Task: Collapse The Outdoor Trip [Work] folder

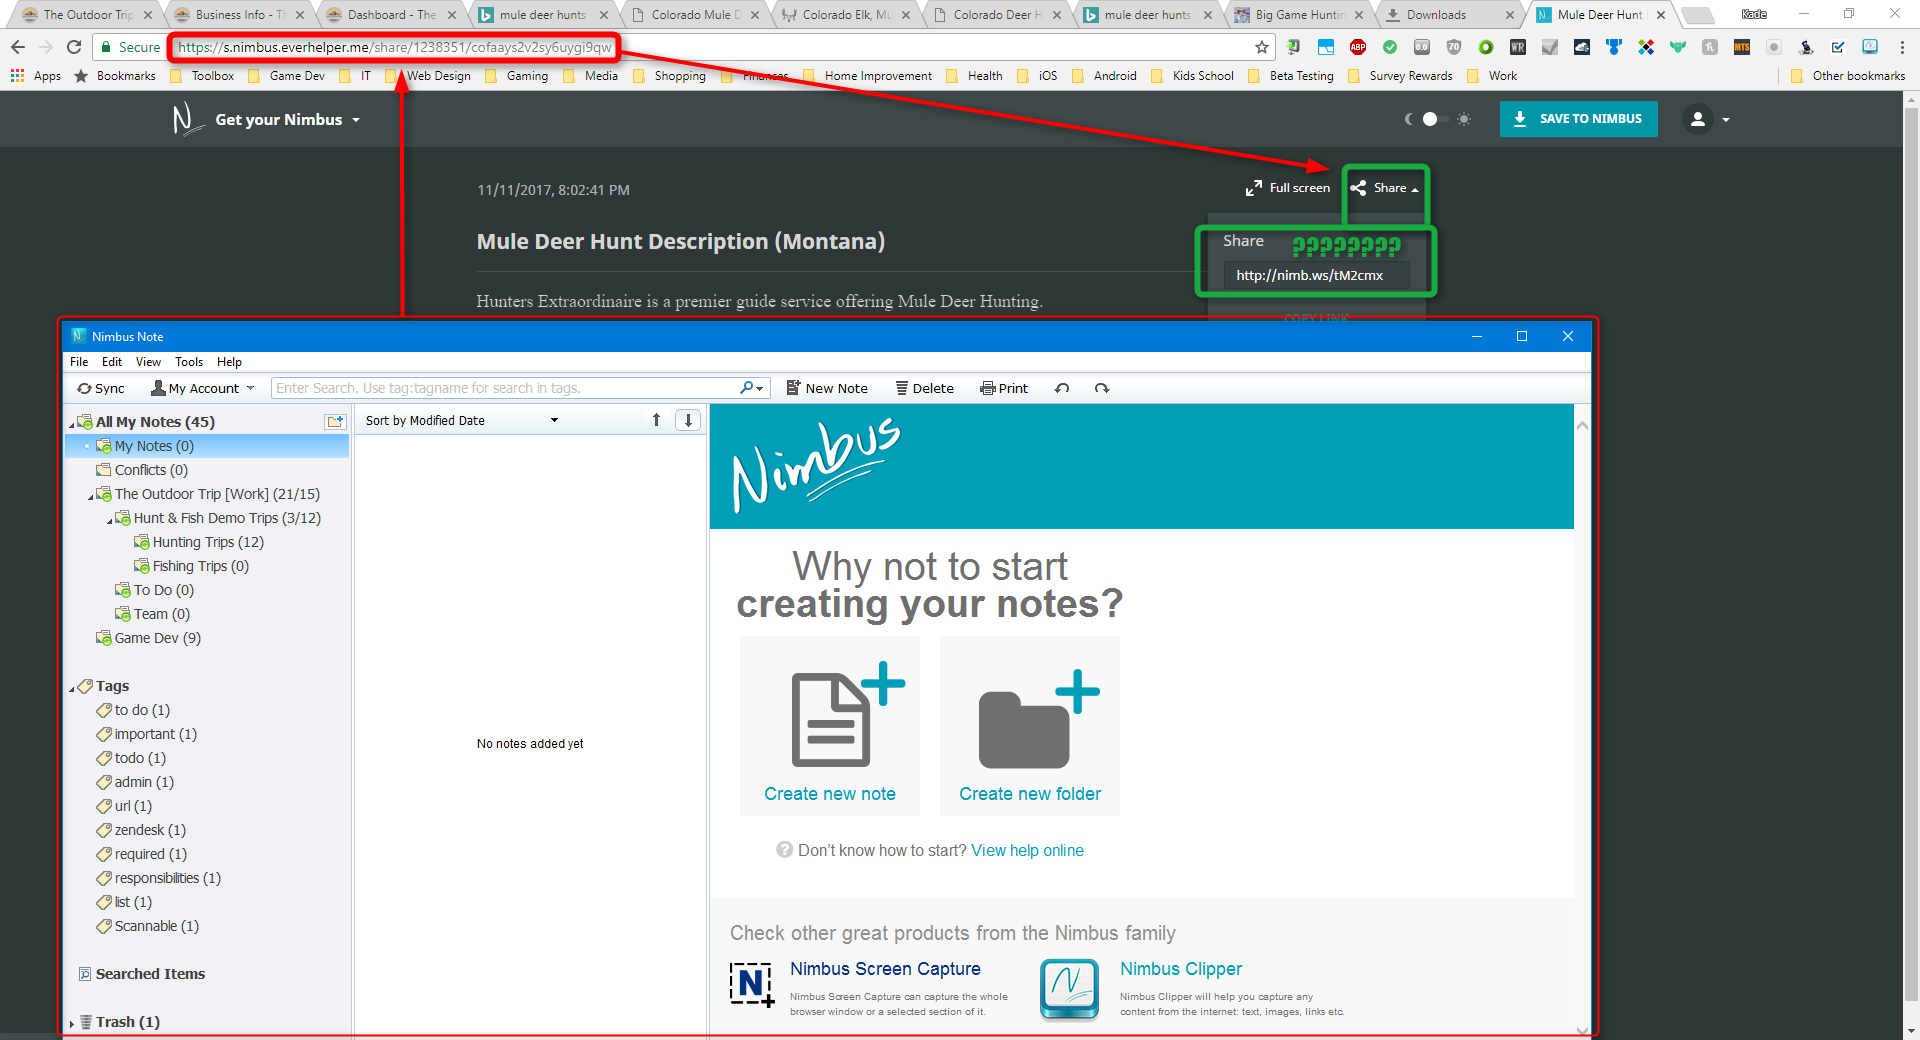Action: tap(91, 496)
